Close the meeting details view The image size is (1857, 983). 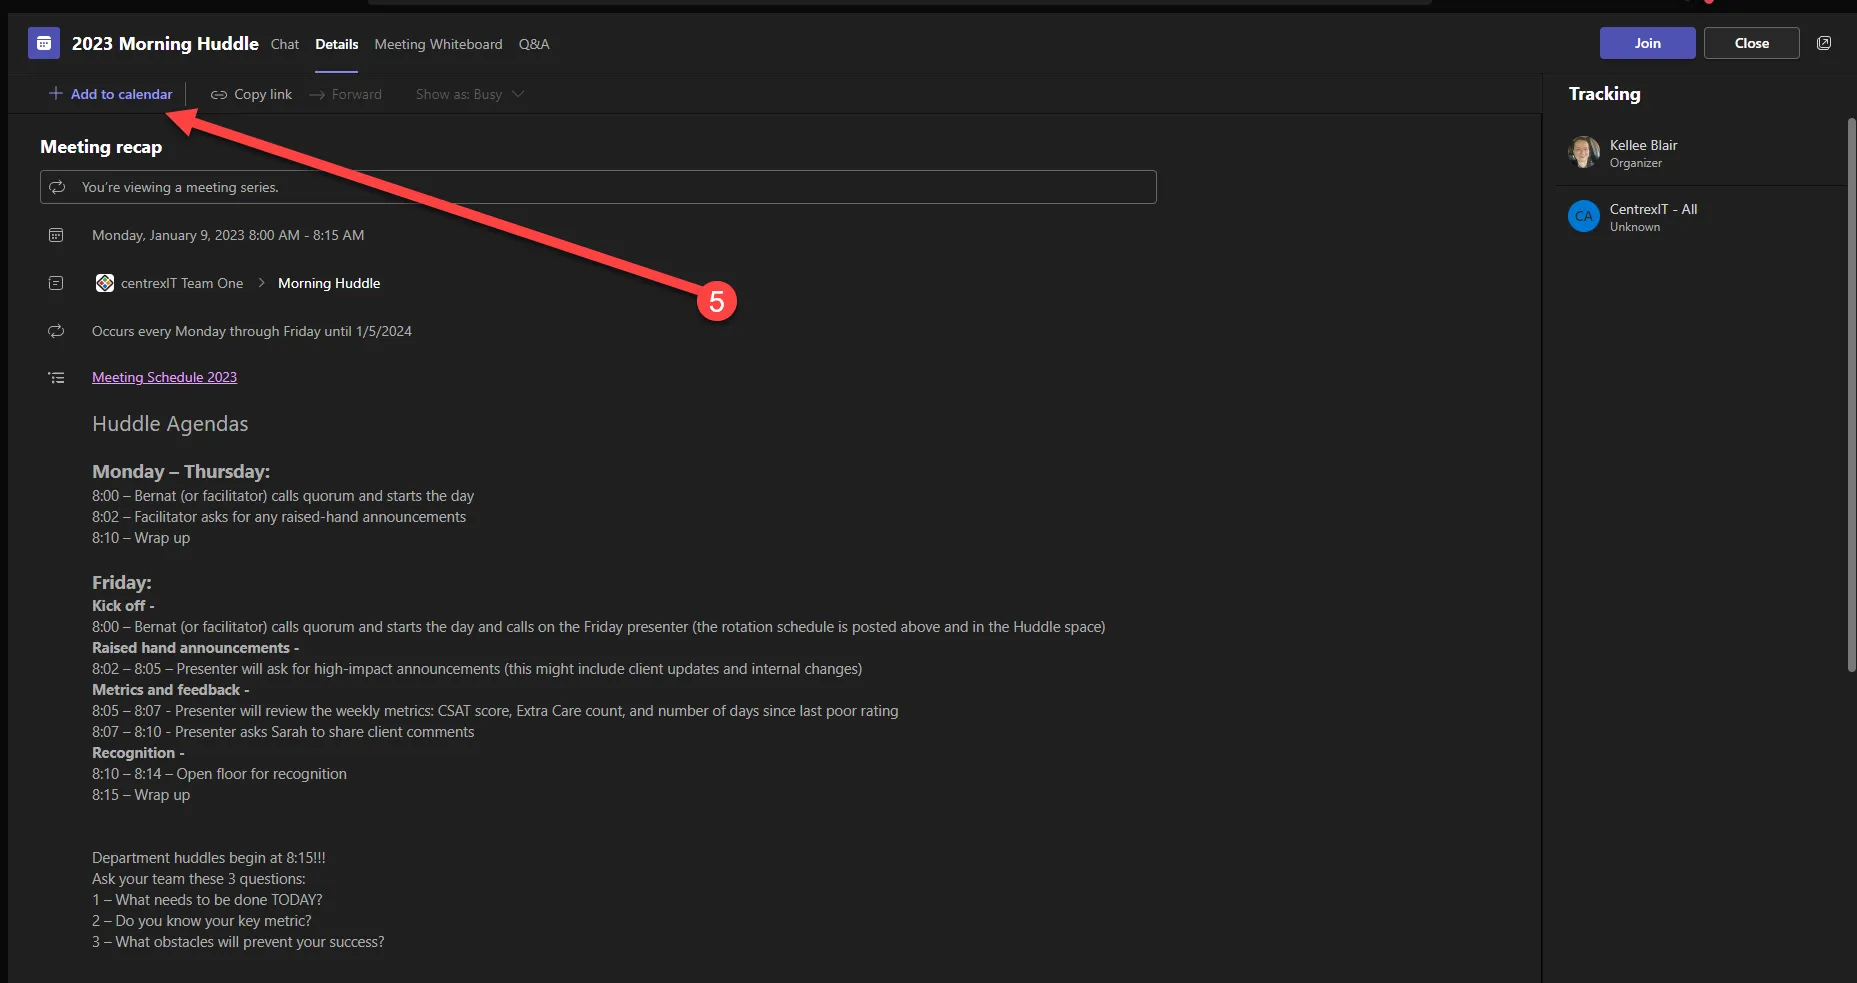pos(1751,43)
